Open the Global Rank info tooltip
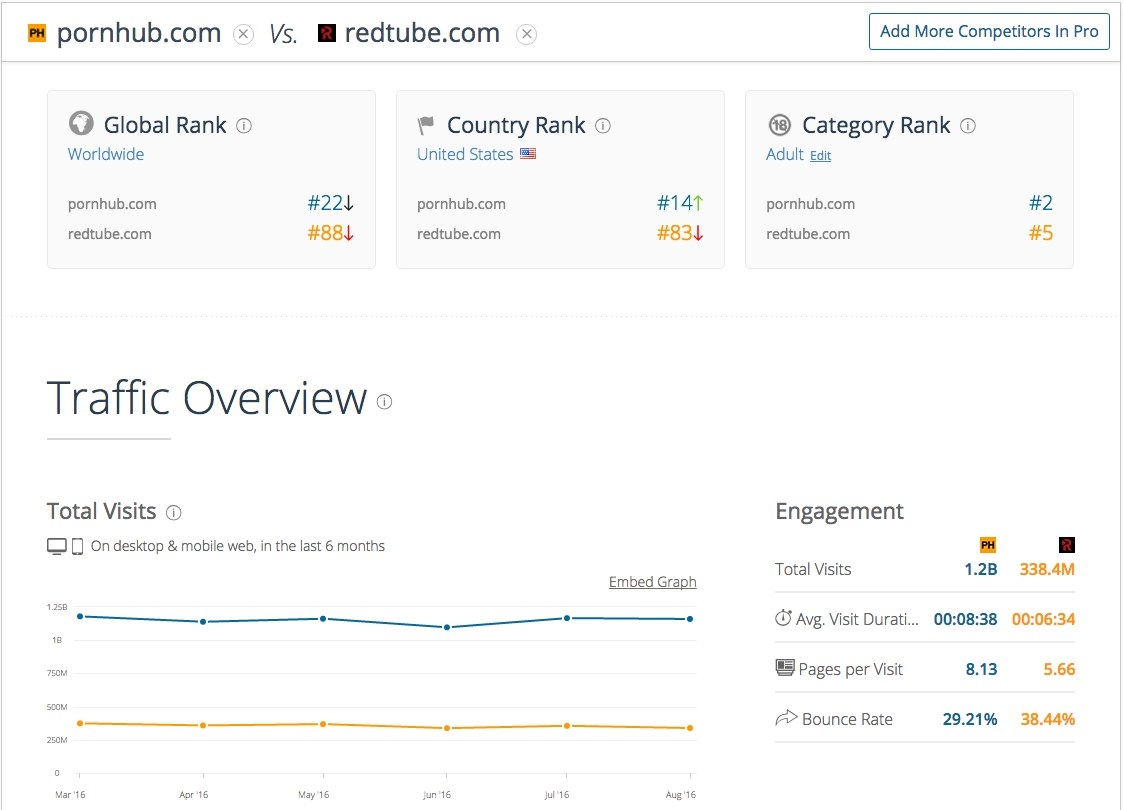 (244, 126)
